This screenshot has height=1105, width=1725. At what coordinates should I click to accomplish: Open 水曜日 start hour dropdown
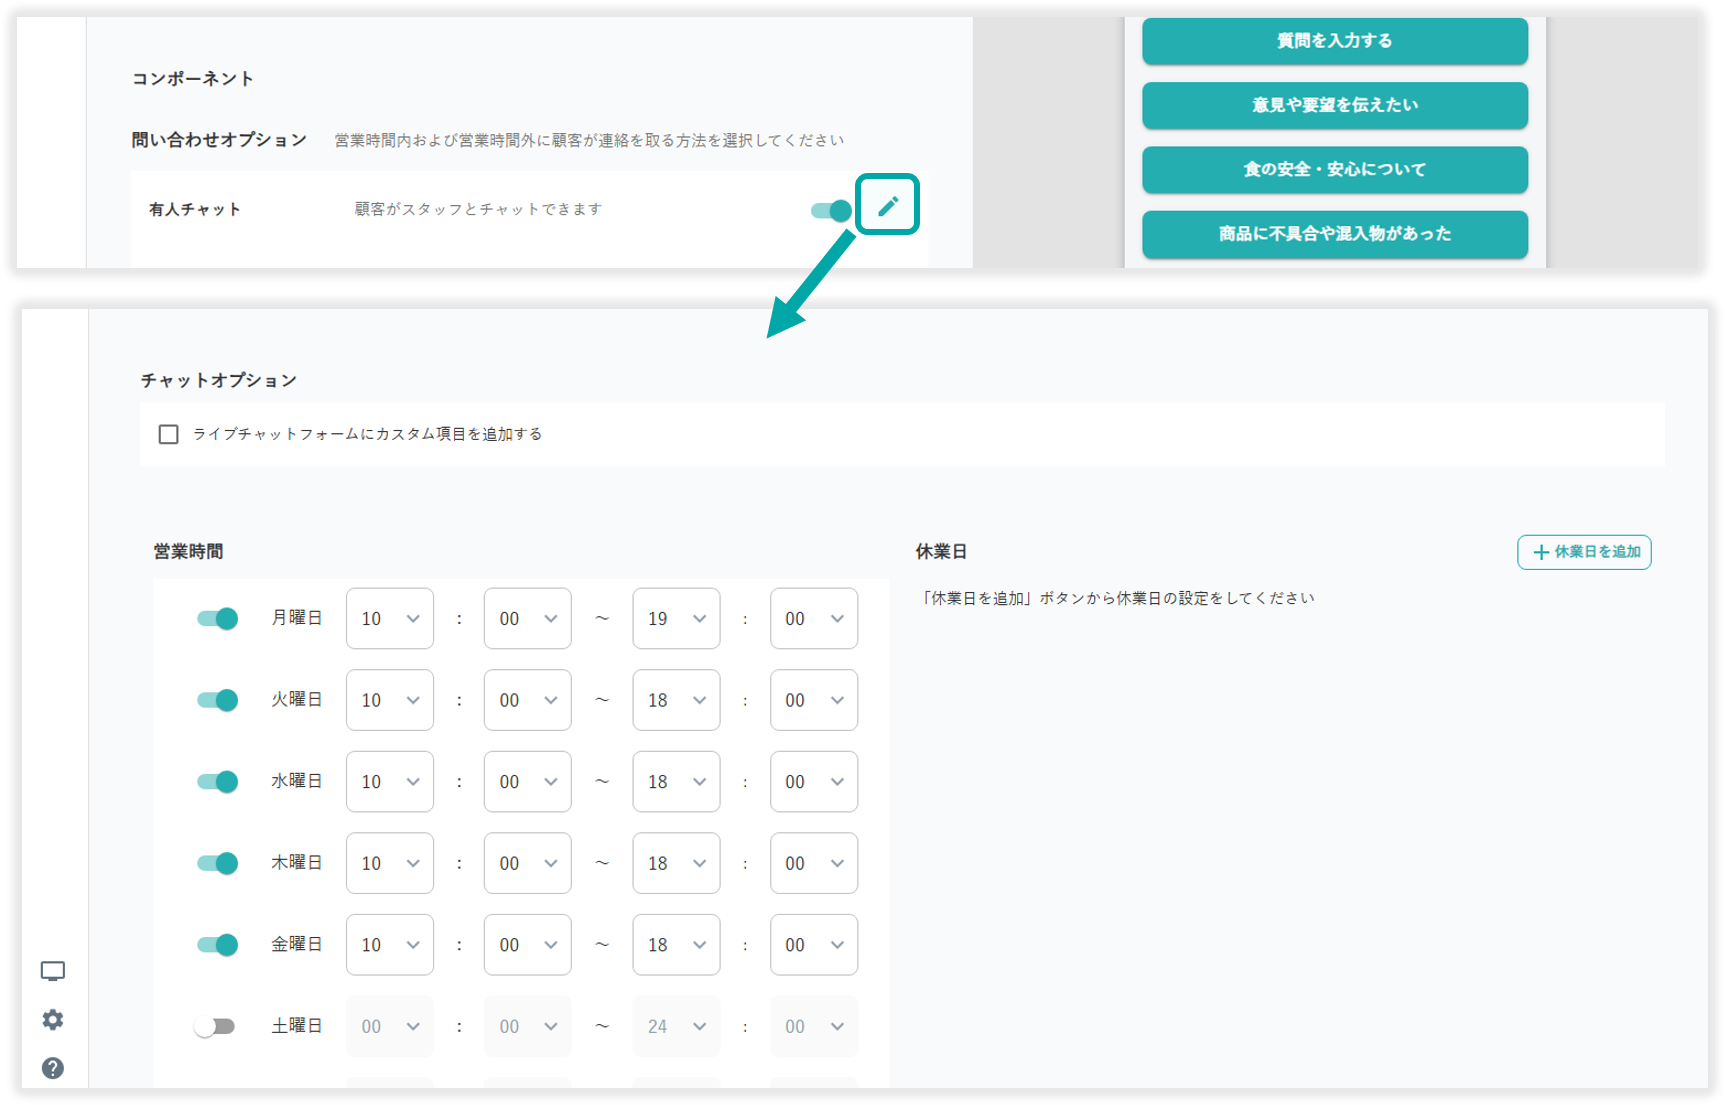(x=390, y=782)
